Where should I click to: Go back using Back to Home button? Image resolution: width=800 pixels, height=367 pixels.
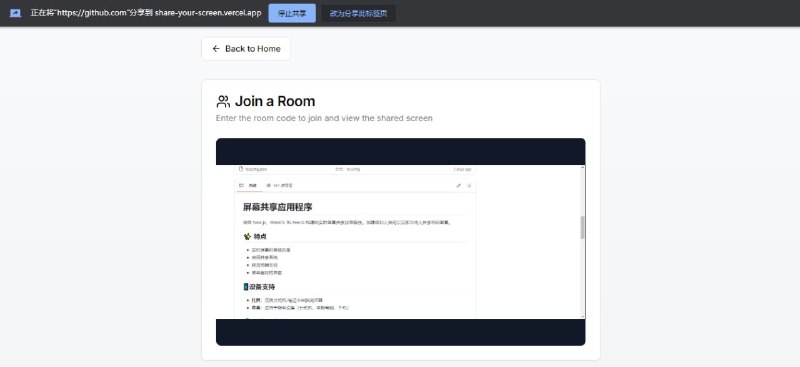246,48
